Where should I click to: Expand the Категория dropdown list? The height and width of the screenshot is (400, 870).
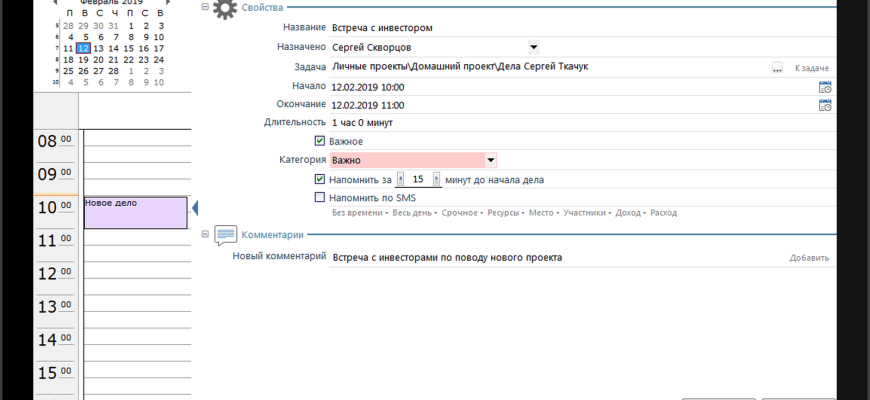[x=491, y=160]
